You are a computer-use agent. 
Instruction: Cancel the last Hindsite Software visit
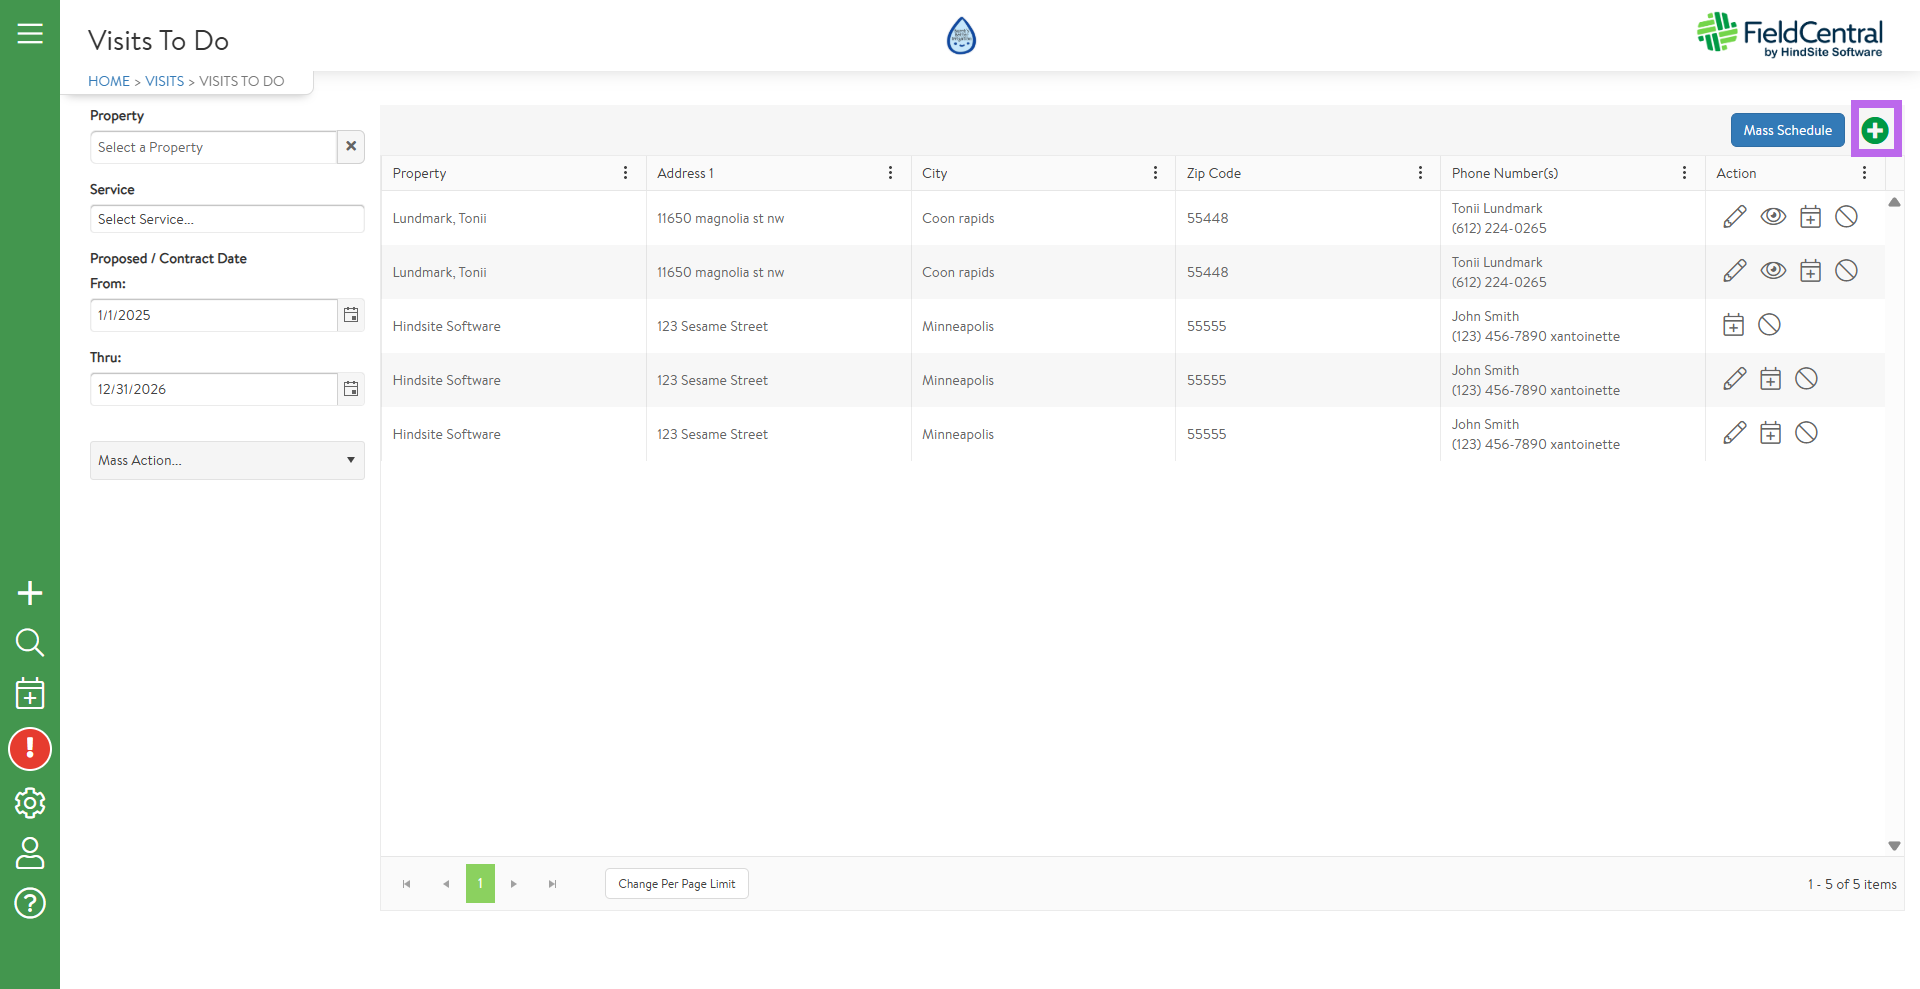tap(1806, 433)
